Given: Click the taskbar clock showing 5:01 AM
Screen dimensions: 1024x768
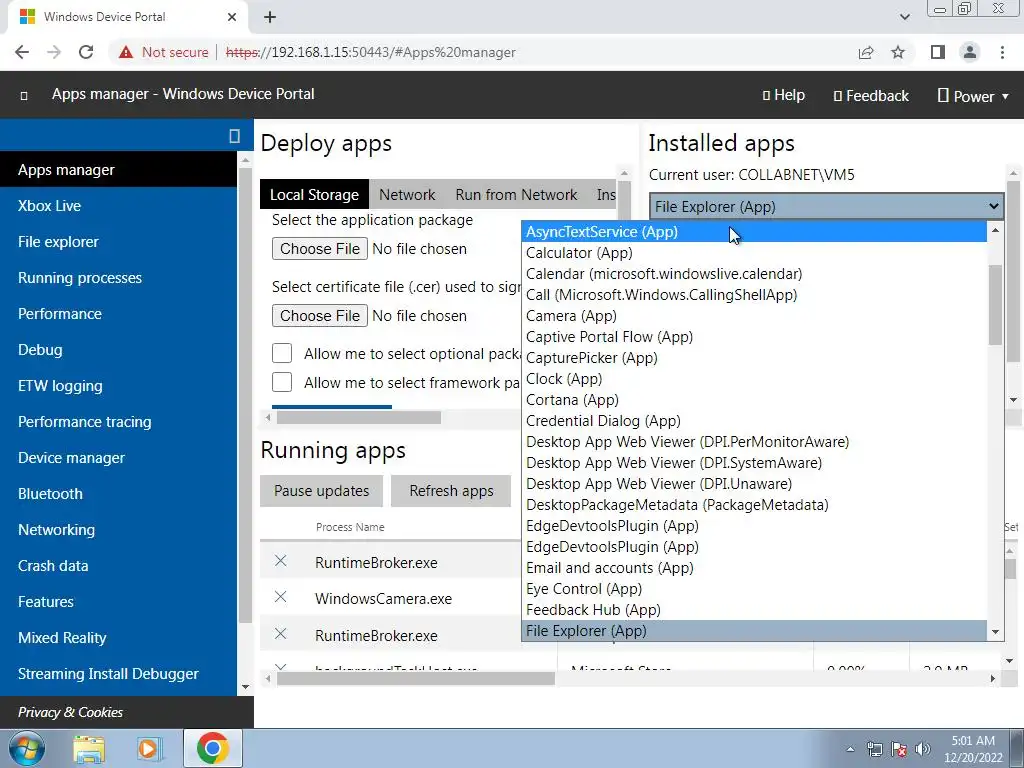Looking at the screenshot, I should point(973,749).
